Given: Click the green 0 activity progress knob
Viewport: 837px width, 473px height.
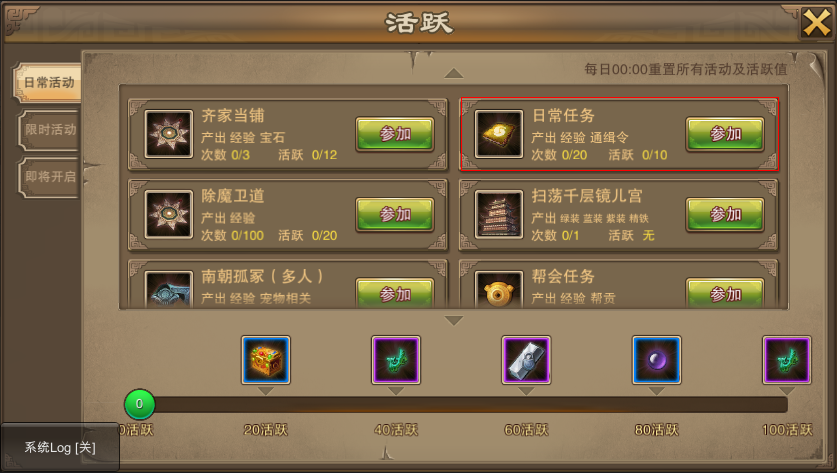Looking at the screenshot, I should 139,404.
